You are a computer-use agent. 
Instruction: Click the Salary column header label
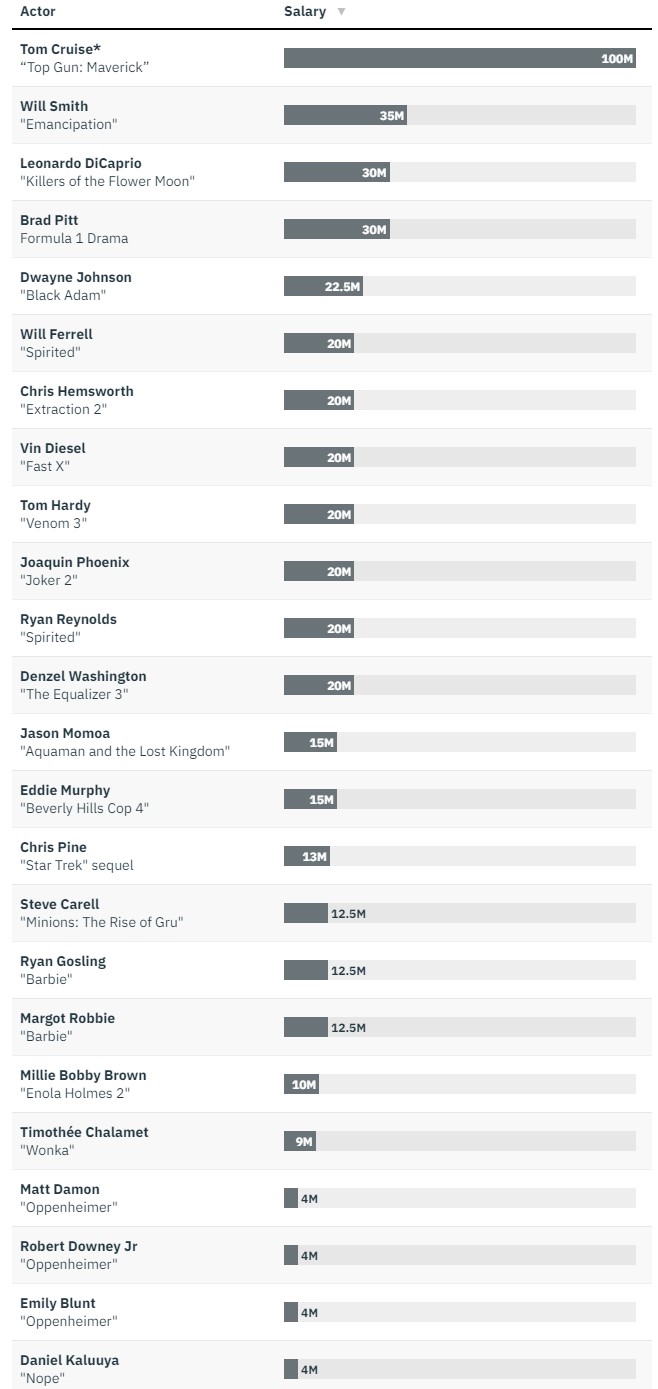305,11
